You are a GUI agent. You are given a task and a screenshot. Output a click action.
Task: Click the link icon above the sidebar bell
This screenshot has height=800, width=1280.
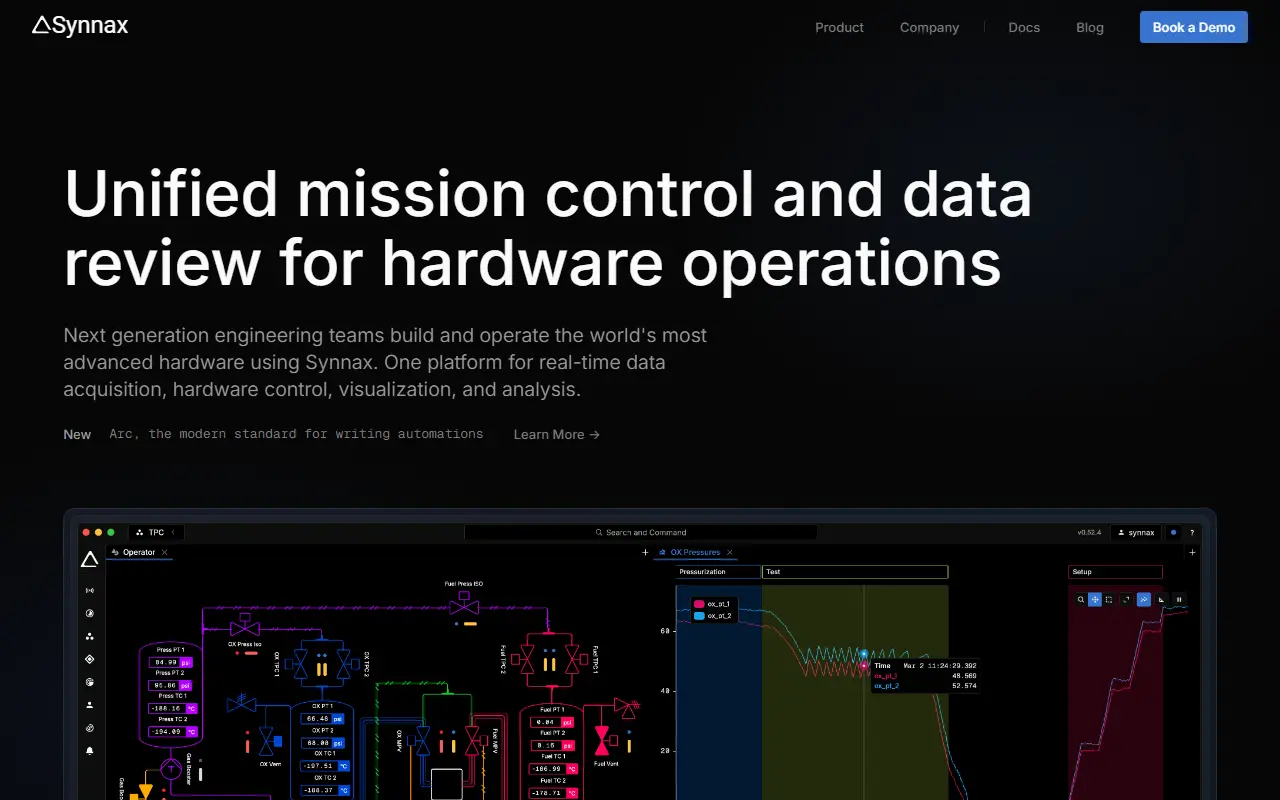point(90,728)
